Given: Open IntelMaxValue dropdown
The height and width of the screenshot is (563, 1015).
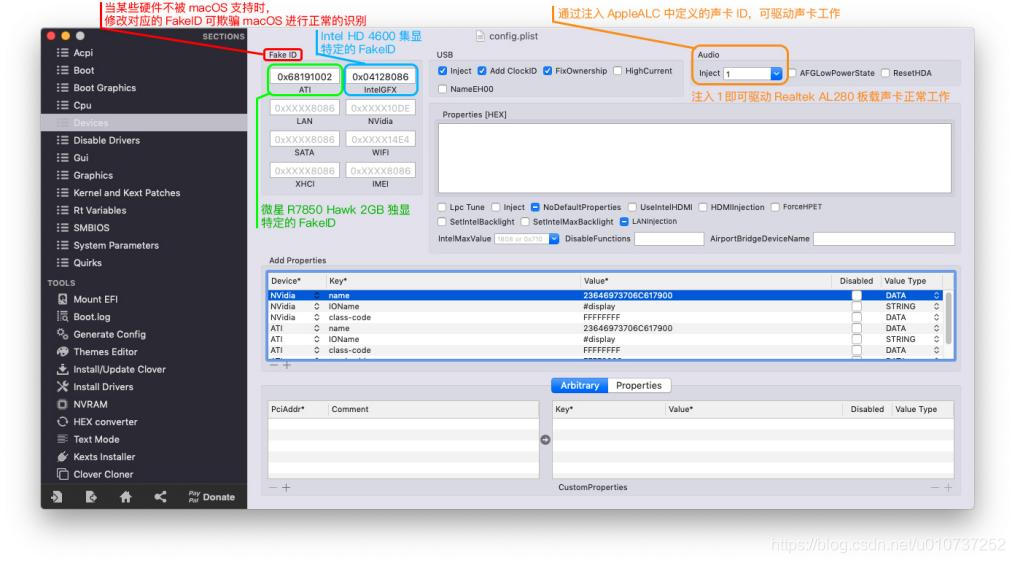Looking at the screenshot, I should [x=554, y=239].
